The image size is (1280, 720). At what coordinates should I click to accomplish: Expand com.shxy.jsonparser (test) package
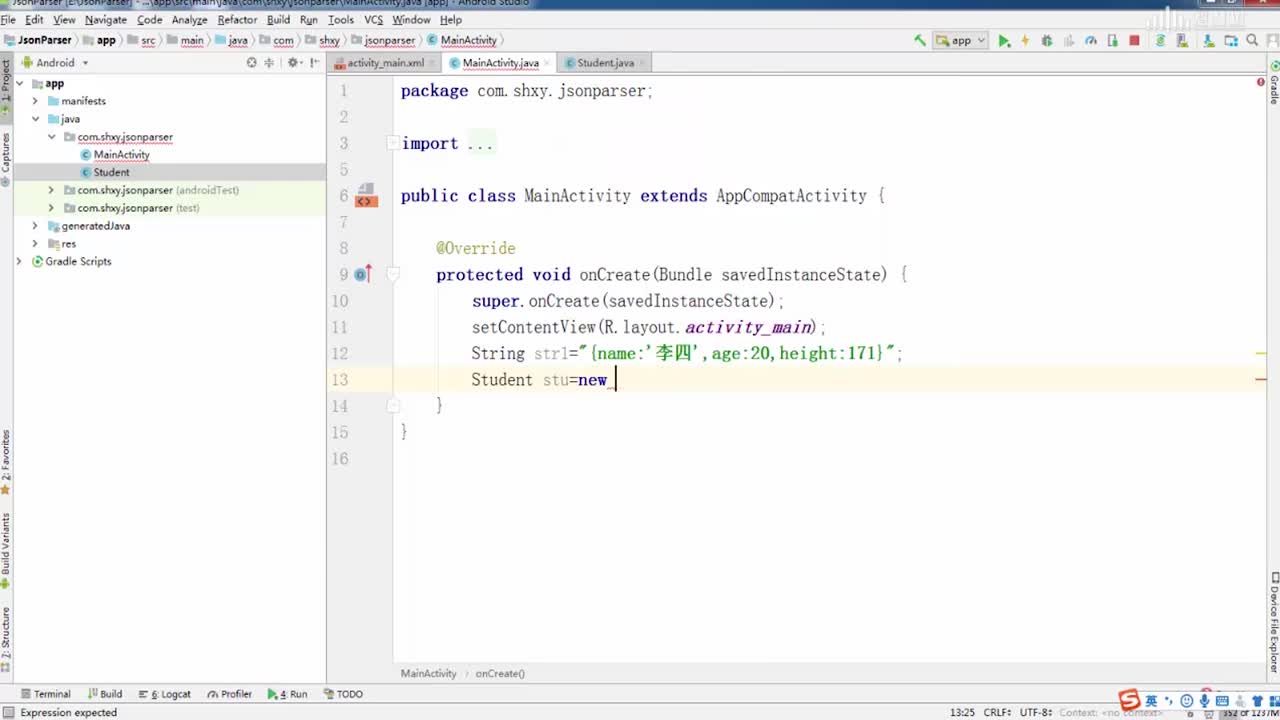52,208
